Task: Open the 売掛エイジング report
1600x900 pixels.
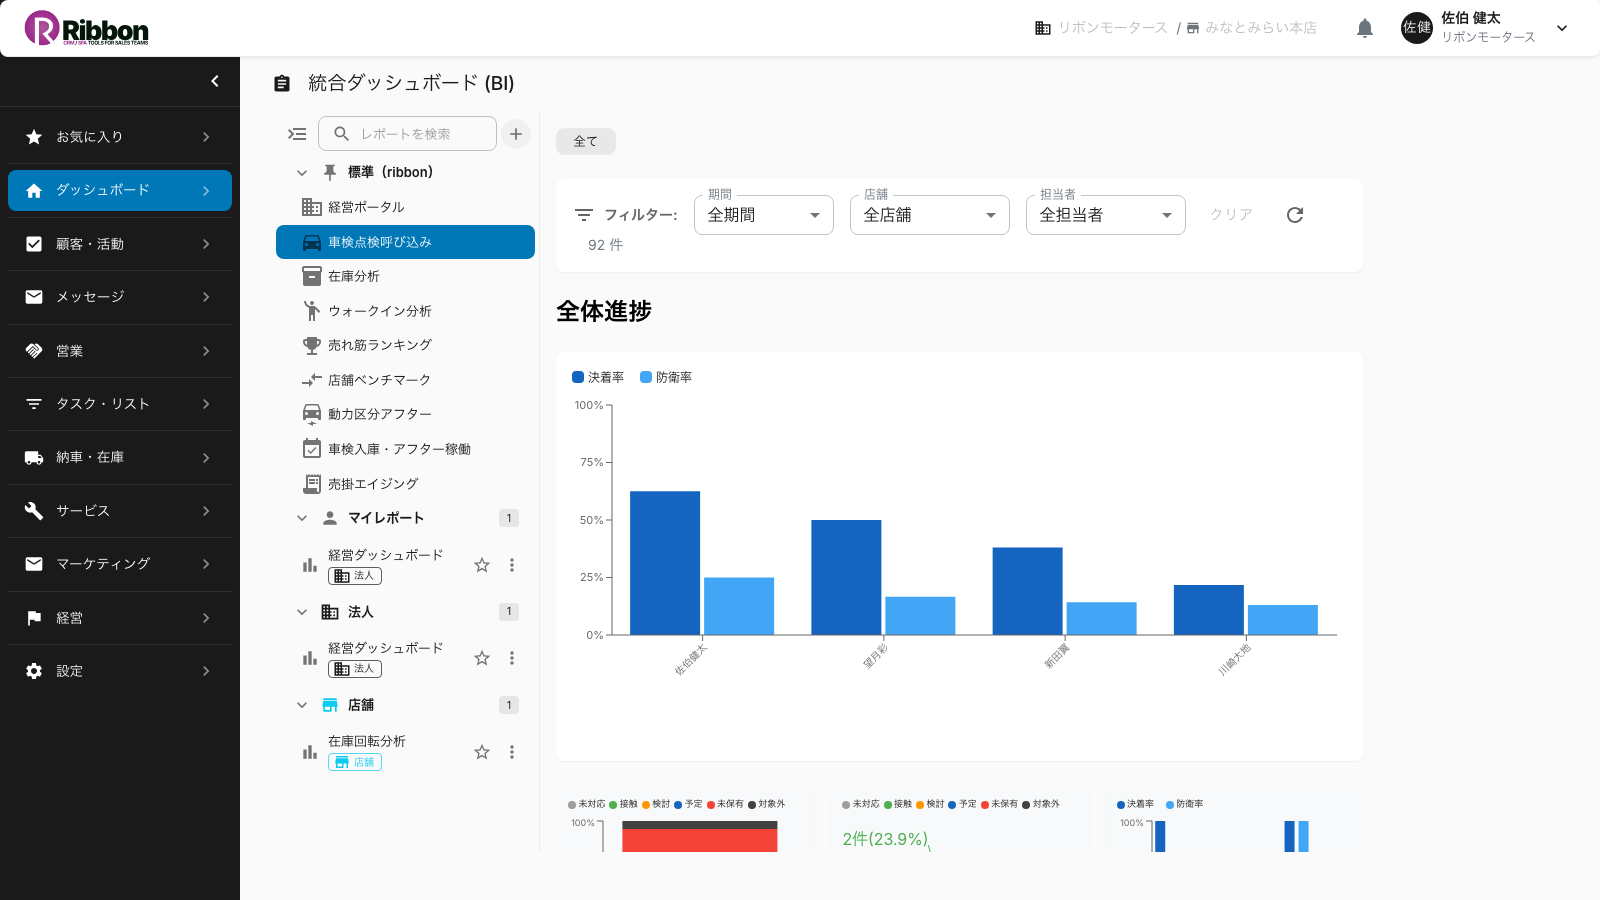Action: click(x=405, y=484)
